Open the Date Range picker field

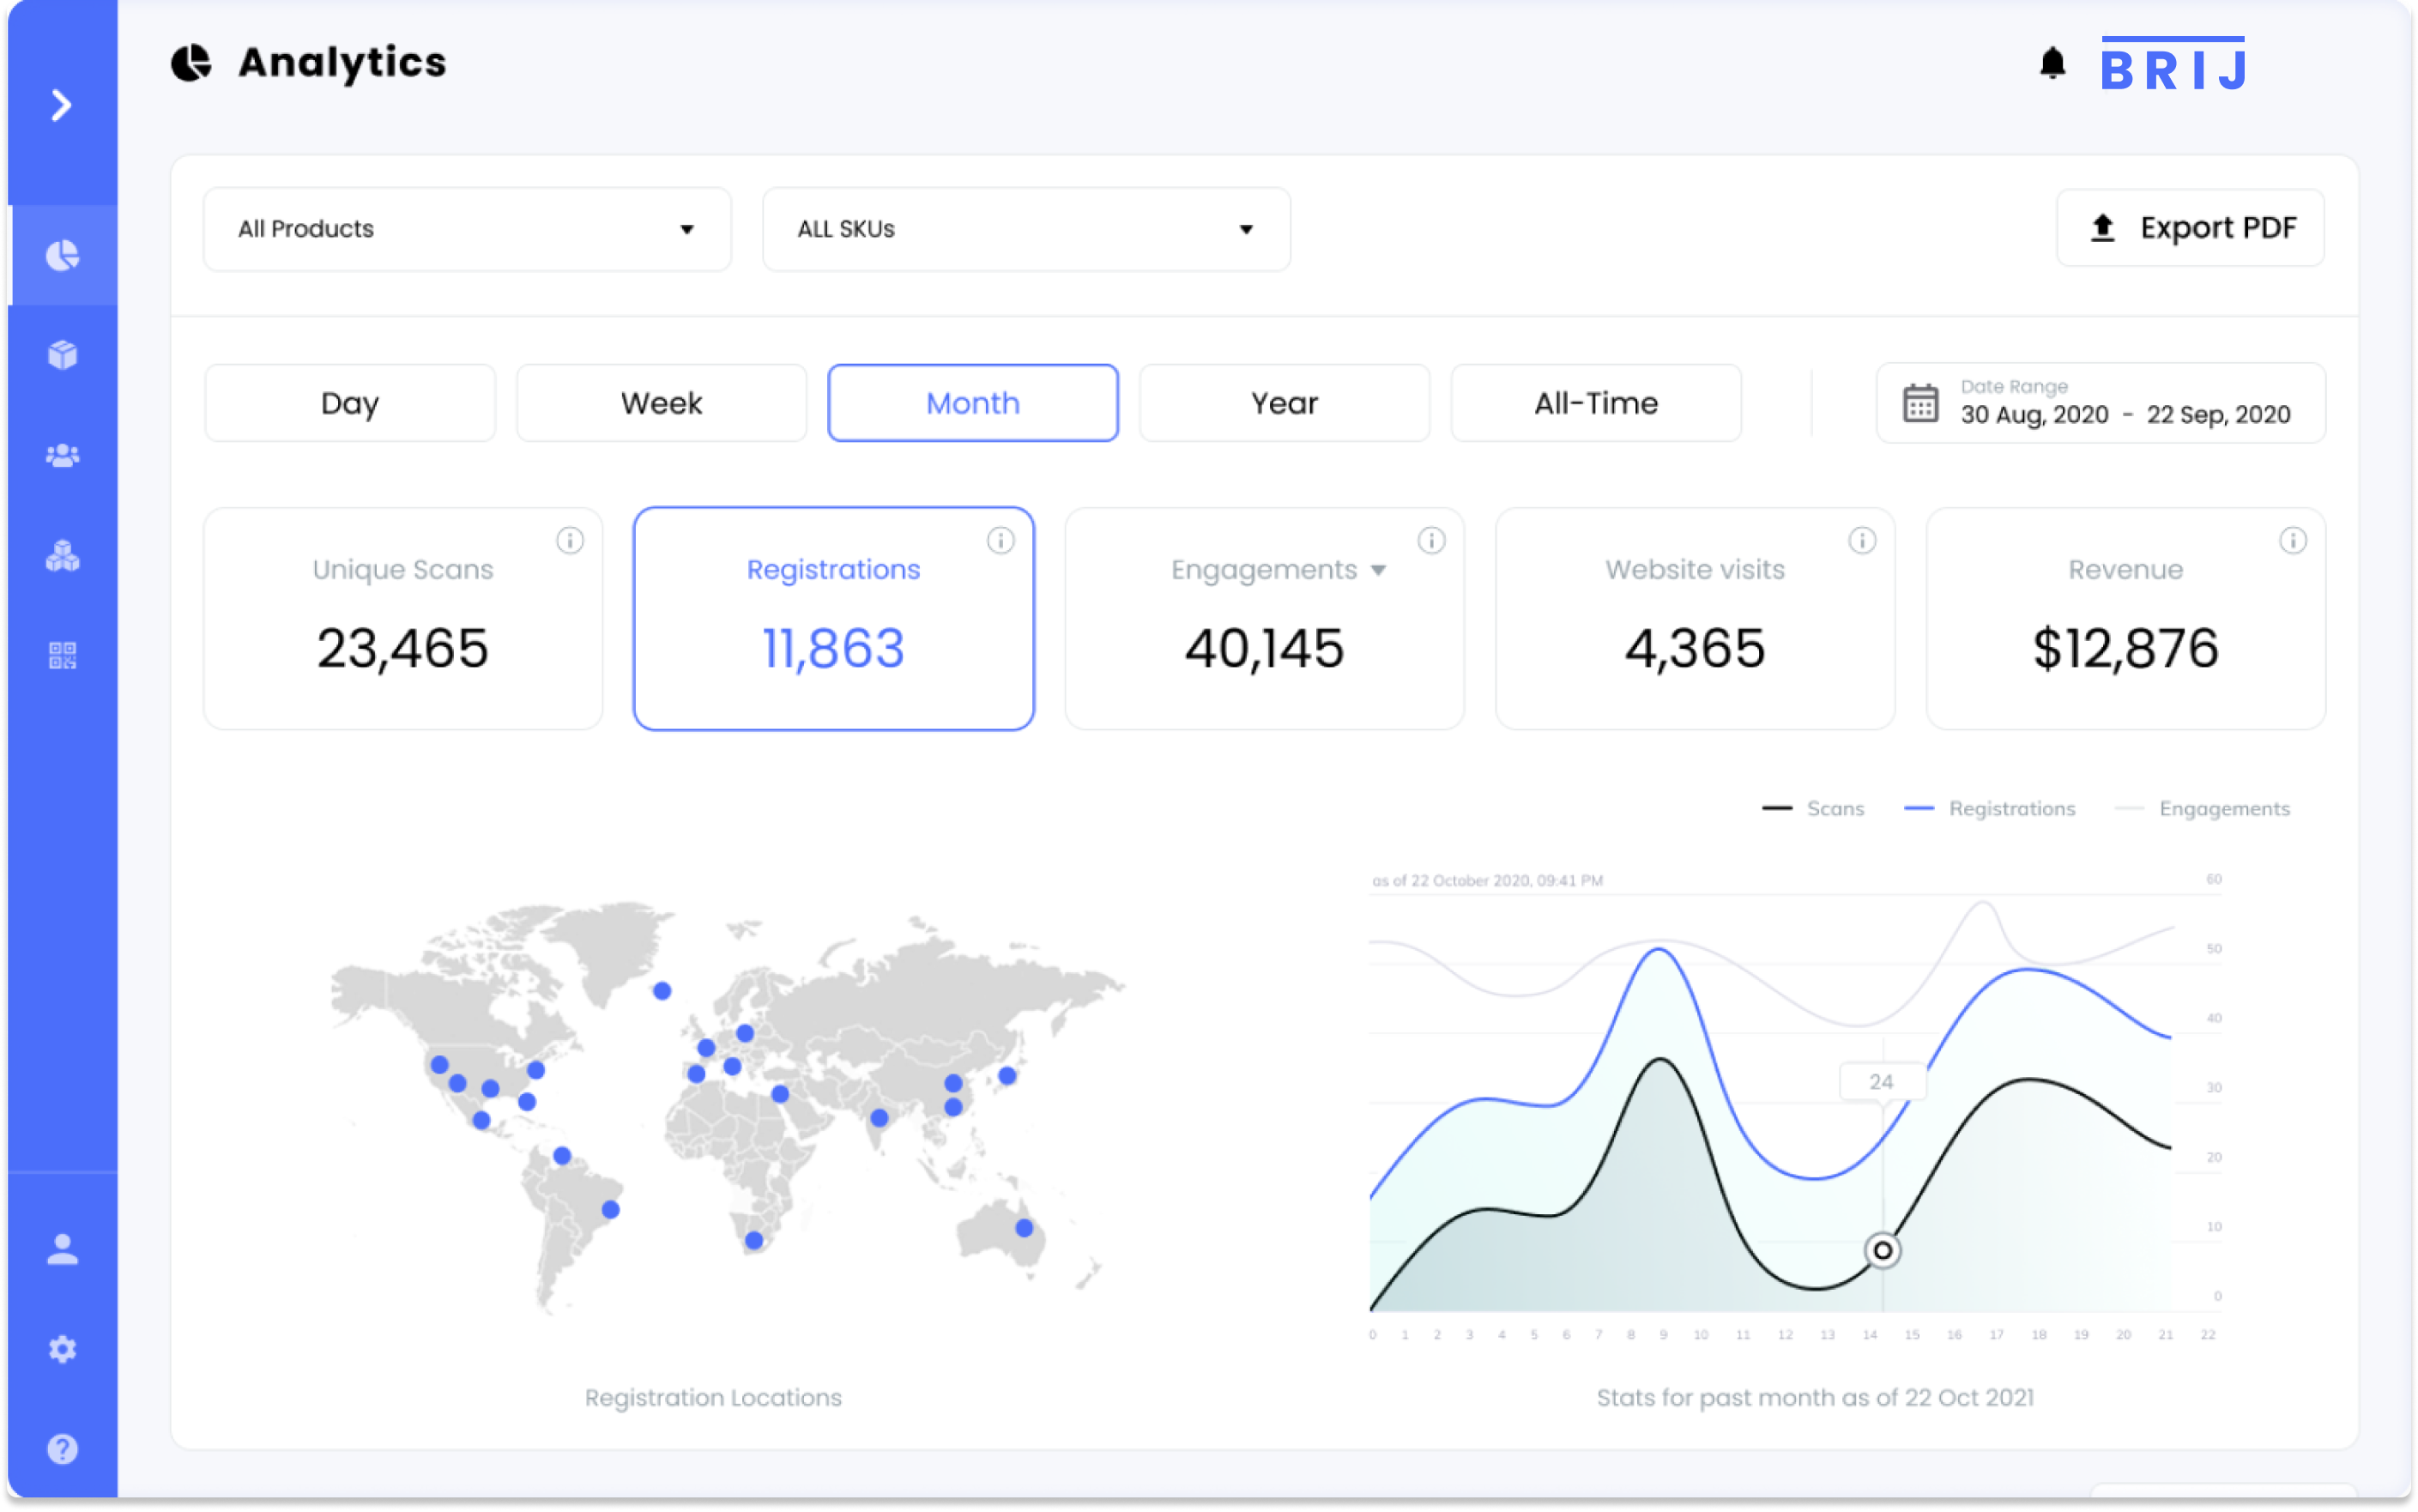tap(2100, 403)
